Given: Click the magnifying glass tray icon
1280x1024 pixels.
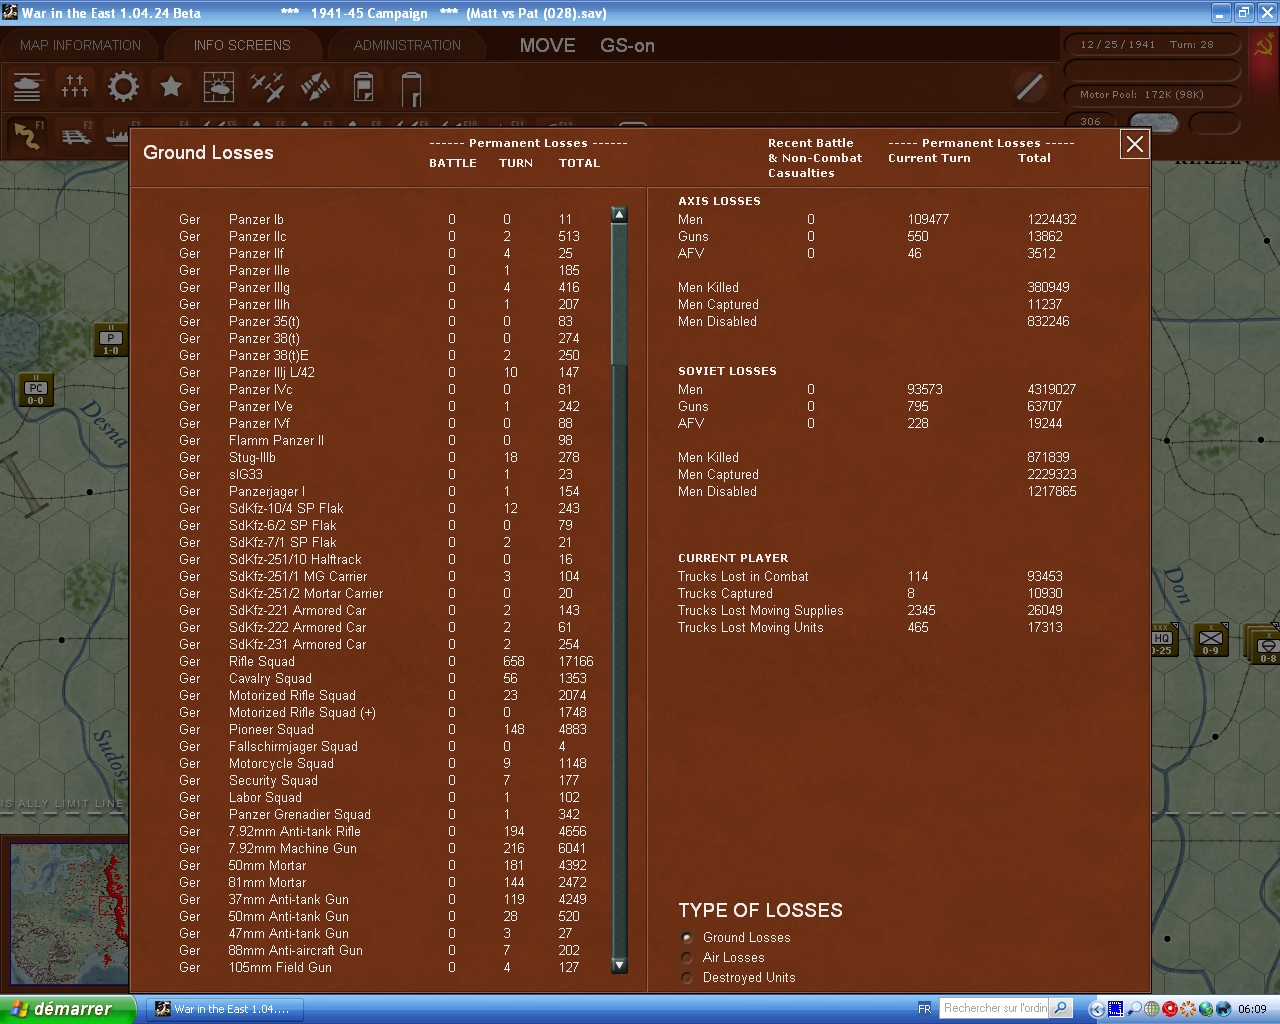Looking at the screenshot, I should pyautogui.click(x=1134, y=1009).
